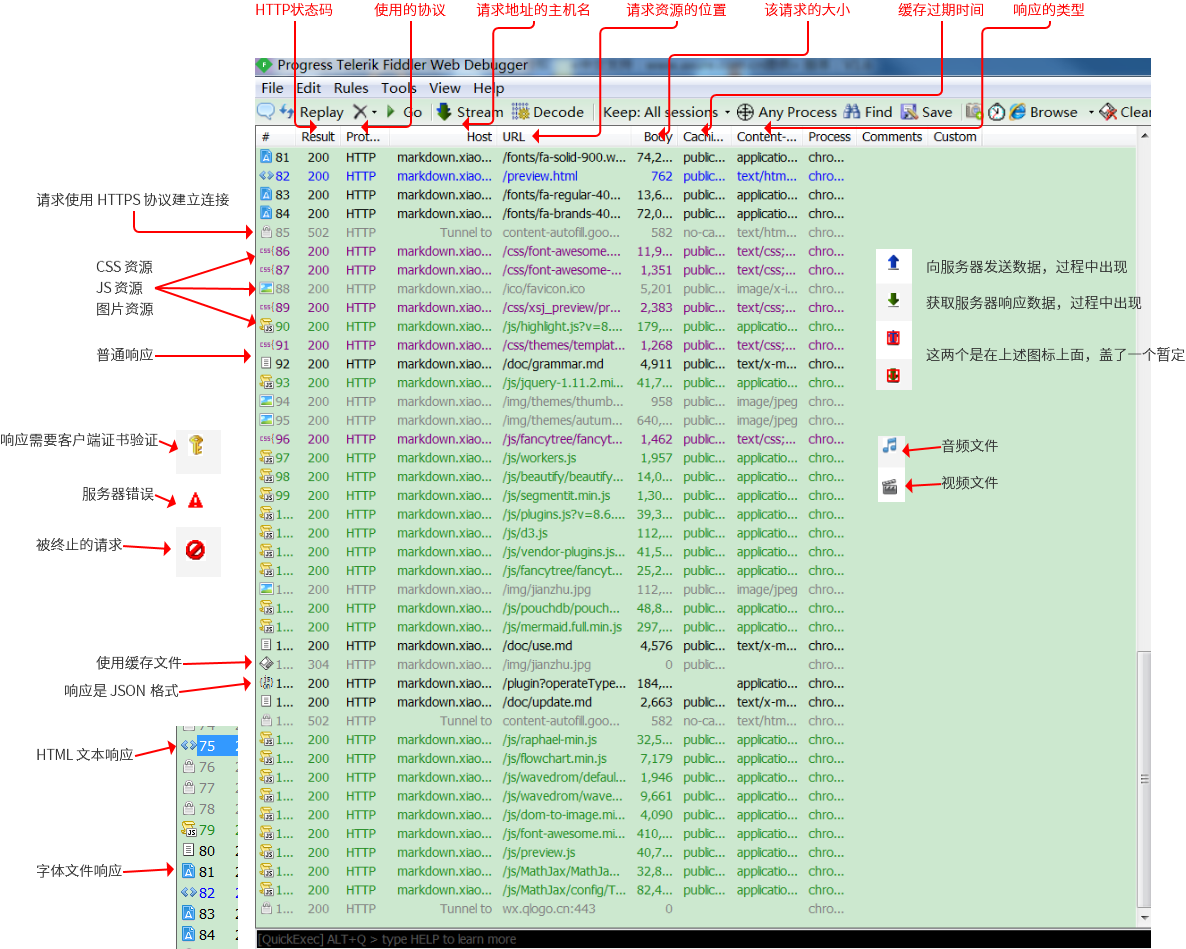This screenshot has width=1186, height=949.
Task: Click the CSS icon of session 86
Action: pyautogui.click(x=266, y=251)
